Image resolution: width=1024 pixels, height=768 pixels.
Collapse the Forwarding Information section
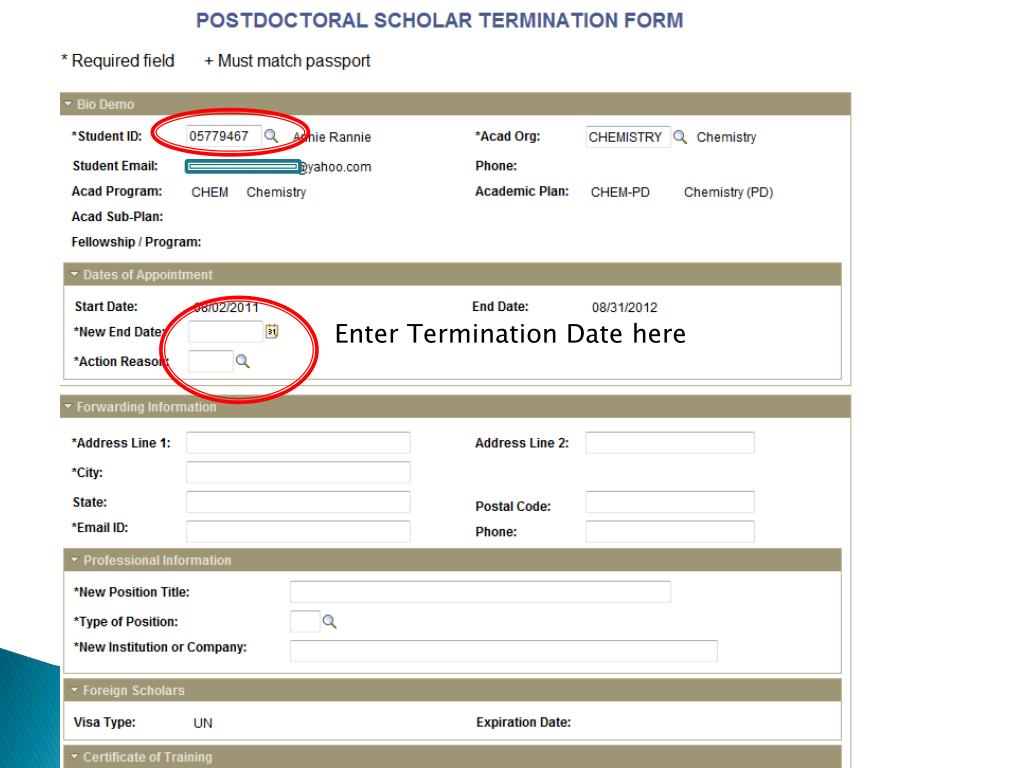tap(68, 407)
